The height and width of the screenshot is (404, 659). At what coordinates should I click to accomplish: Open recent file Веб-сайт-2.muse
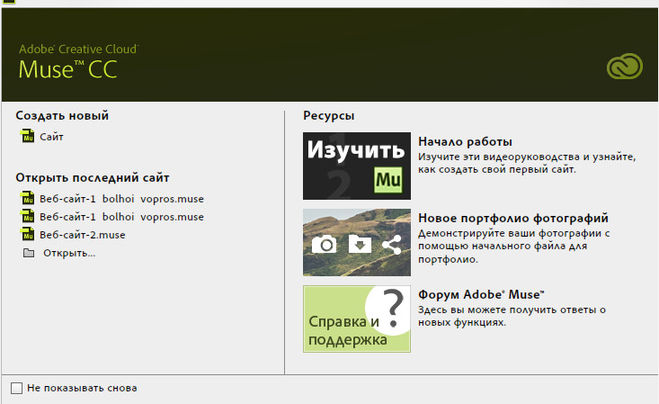point(82,235)
